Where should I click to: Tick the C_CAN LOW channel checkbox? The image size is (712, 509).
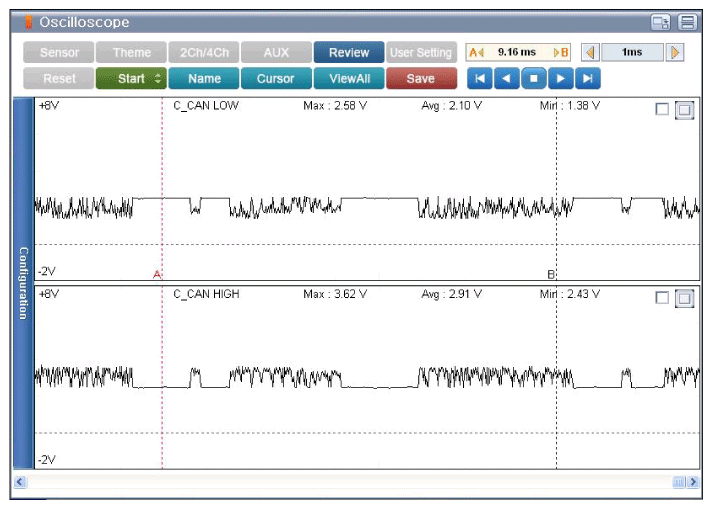coord(662,110)
